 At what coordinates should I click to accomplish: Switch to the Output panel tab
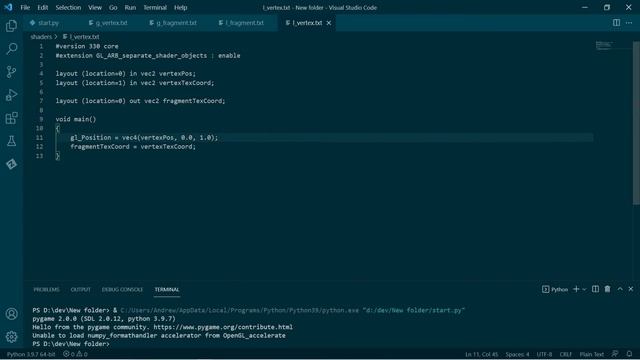(x=80, y=289)
